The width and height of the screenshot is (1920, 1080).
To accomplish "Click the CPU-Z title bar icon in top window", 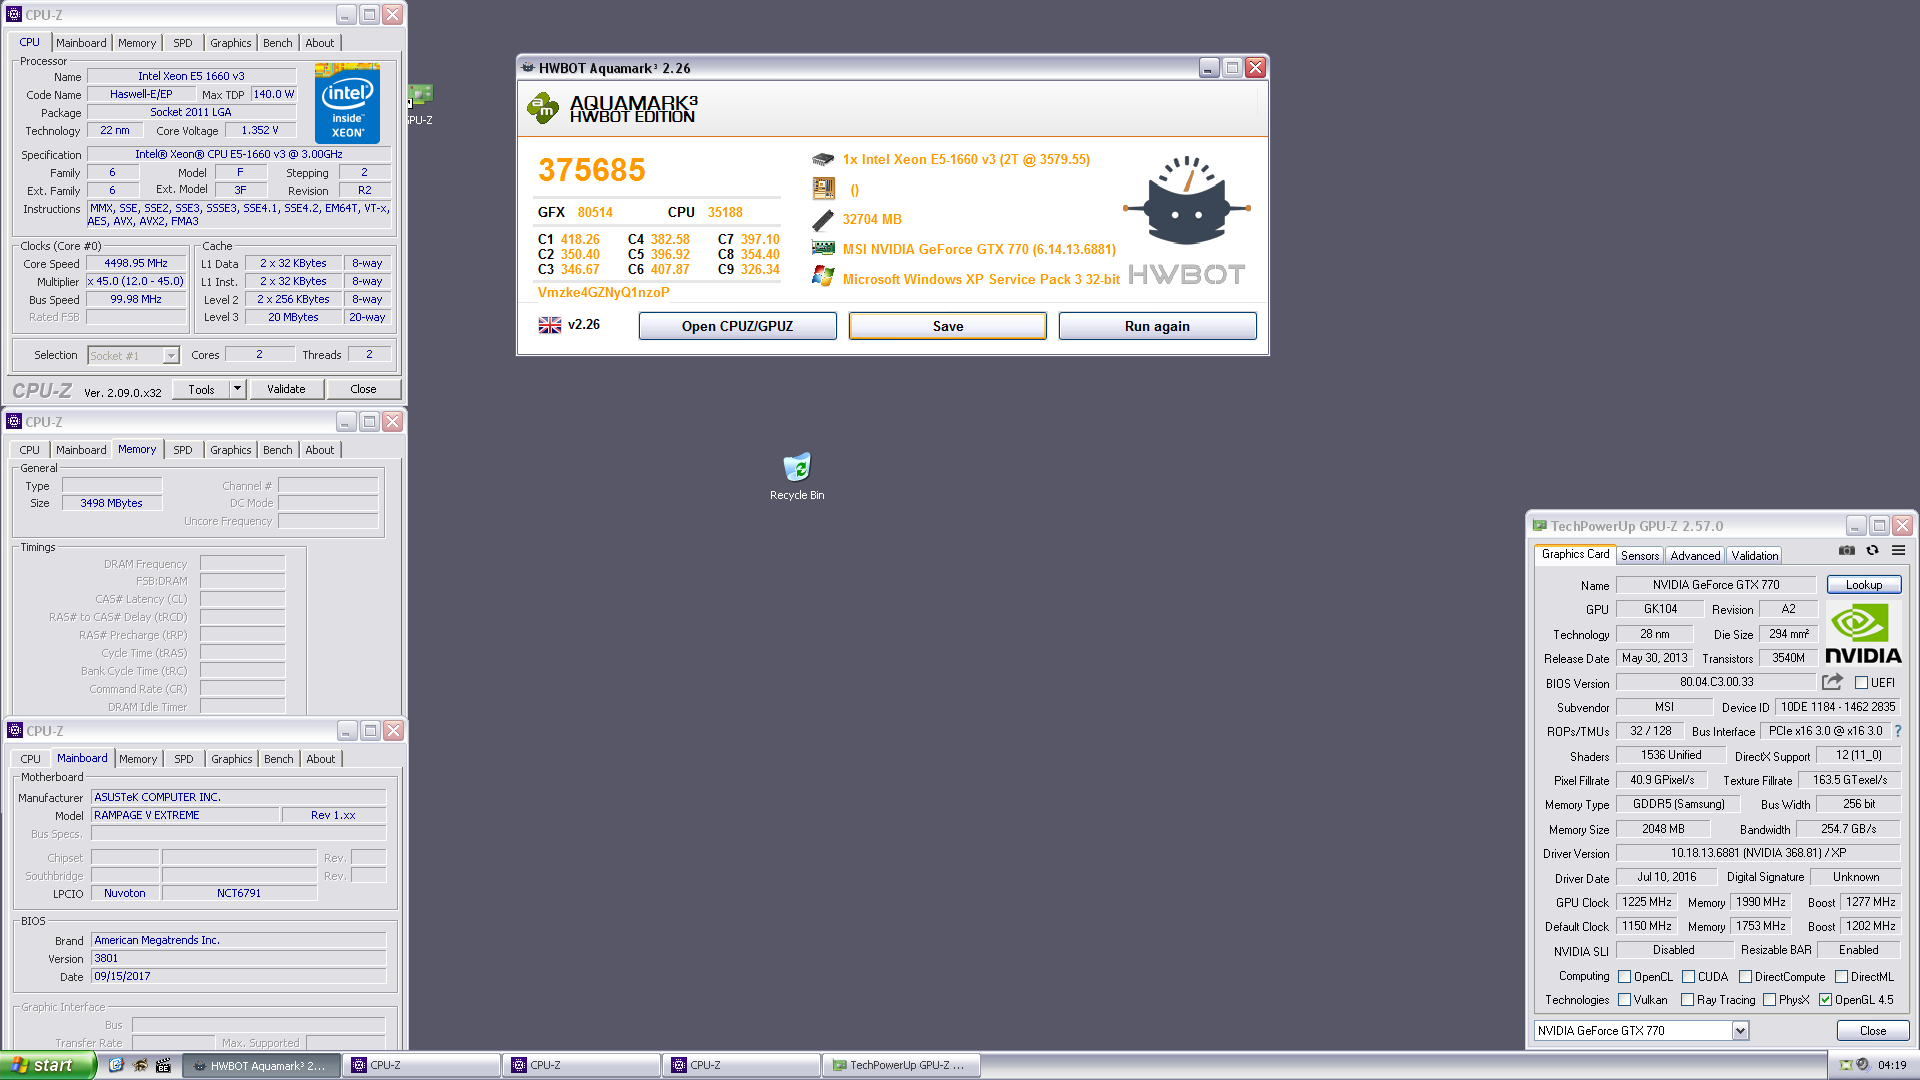I will tap(14, 15).
